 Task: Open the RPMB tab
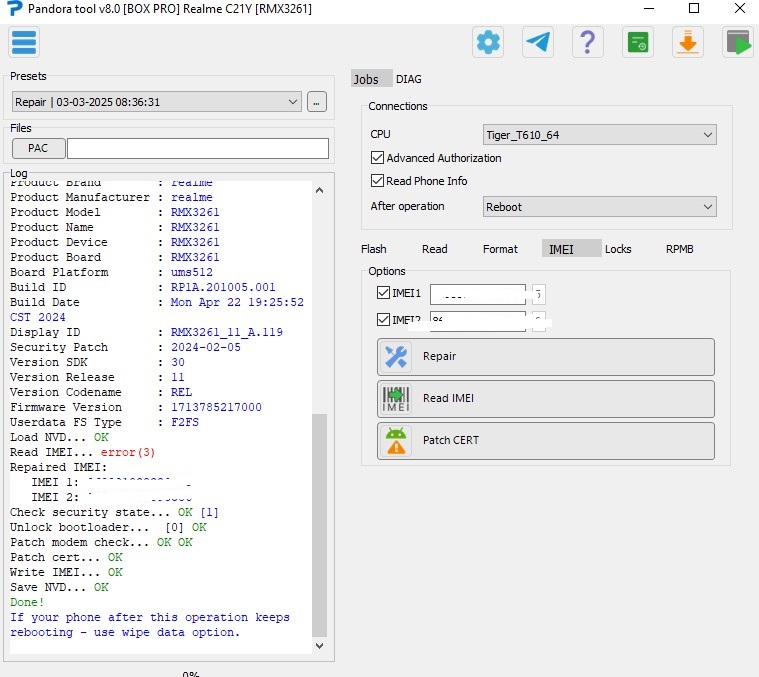[679, 249]
